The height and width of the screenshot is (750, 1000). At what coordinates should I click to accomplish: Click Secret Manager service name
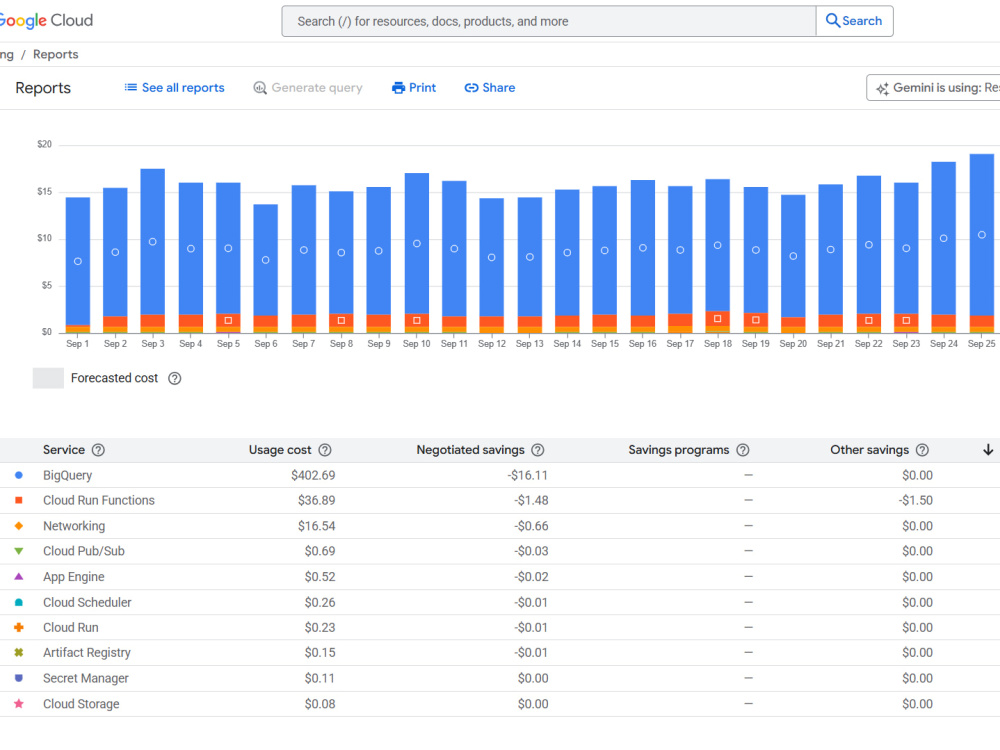(x=85, y=679)
